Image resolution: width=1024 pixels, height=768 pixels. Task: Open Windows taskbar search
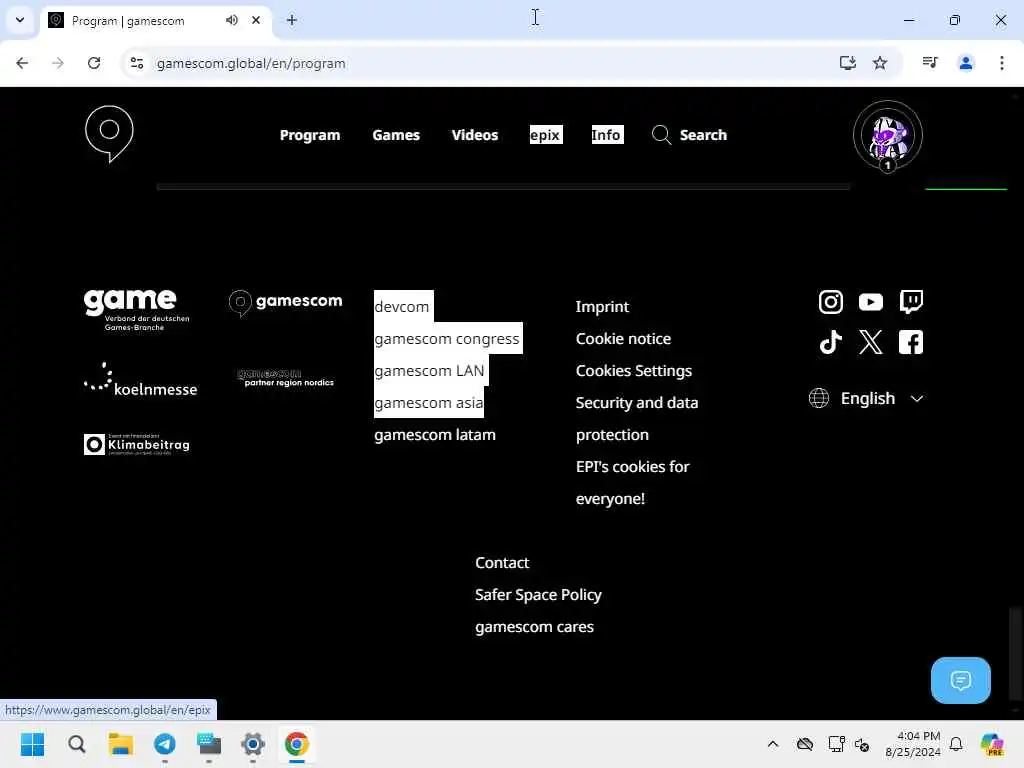[x=76, y=744]
